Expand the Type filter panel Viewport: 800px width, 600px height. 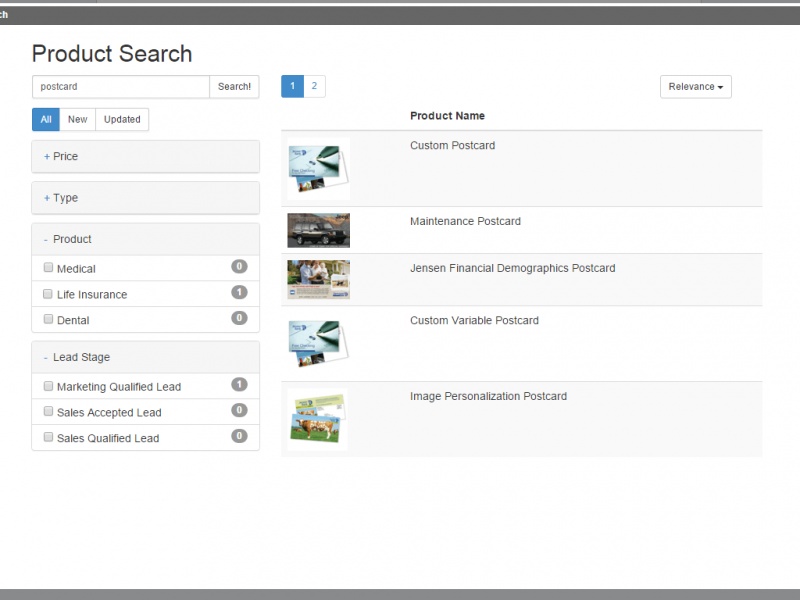coord(145,198)
